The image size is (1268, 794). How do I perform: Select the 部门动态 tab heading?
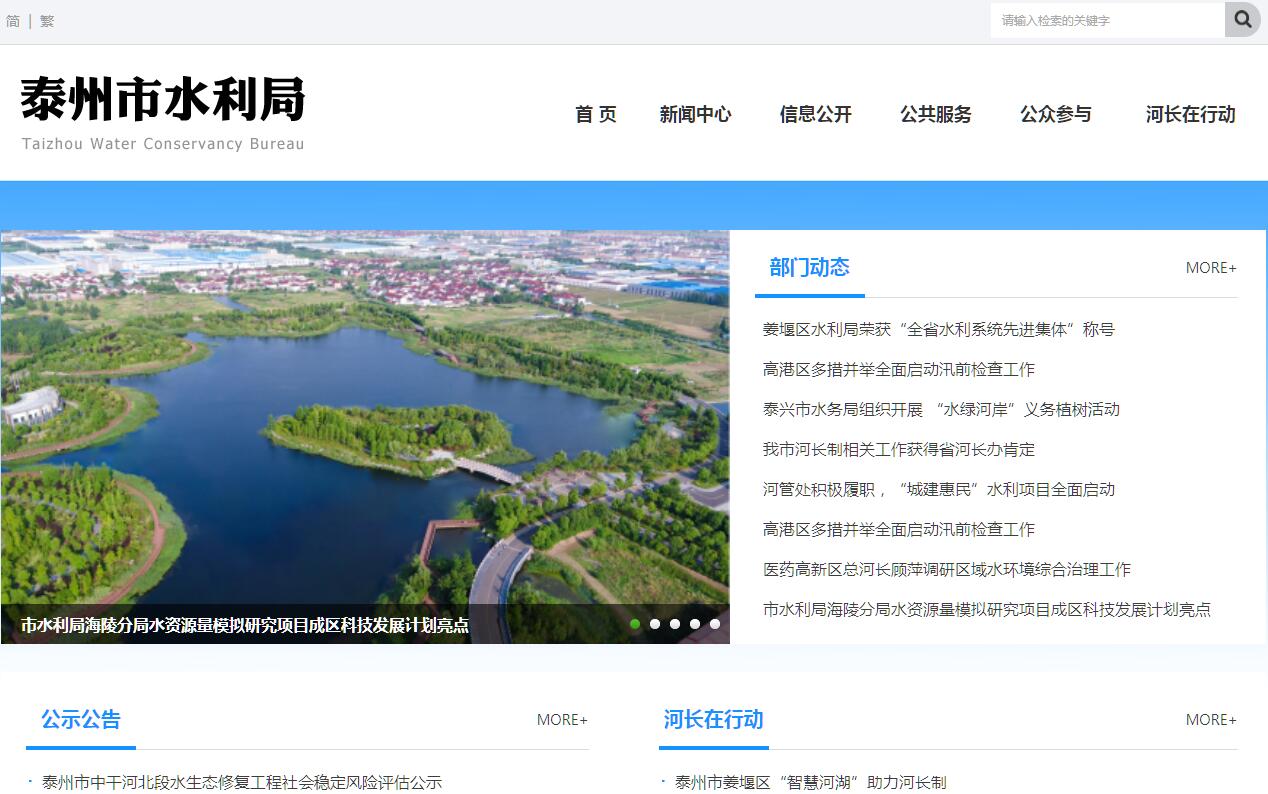click(x=809, y=268)
